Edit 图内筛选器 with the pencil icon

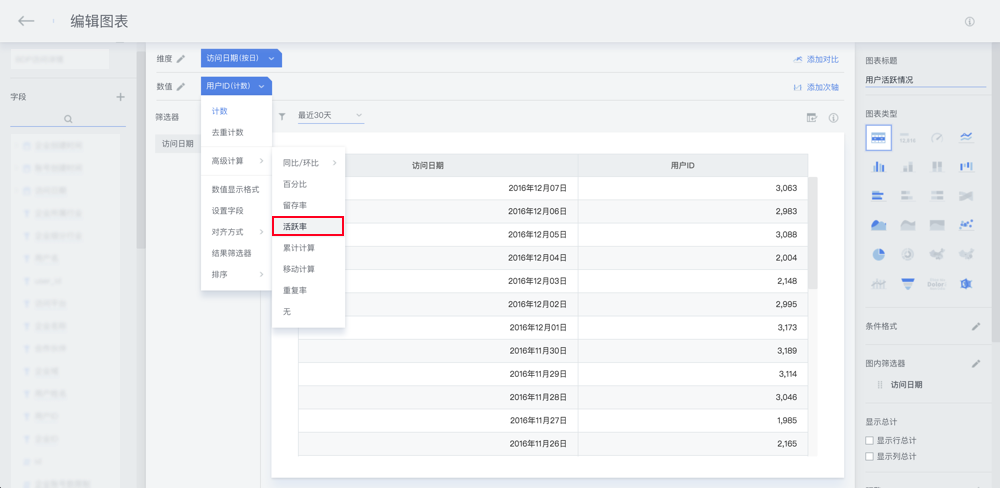[x=976, y=364]
